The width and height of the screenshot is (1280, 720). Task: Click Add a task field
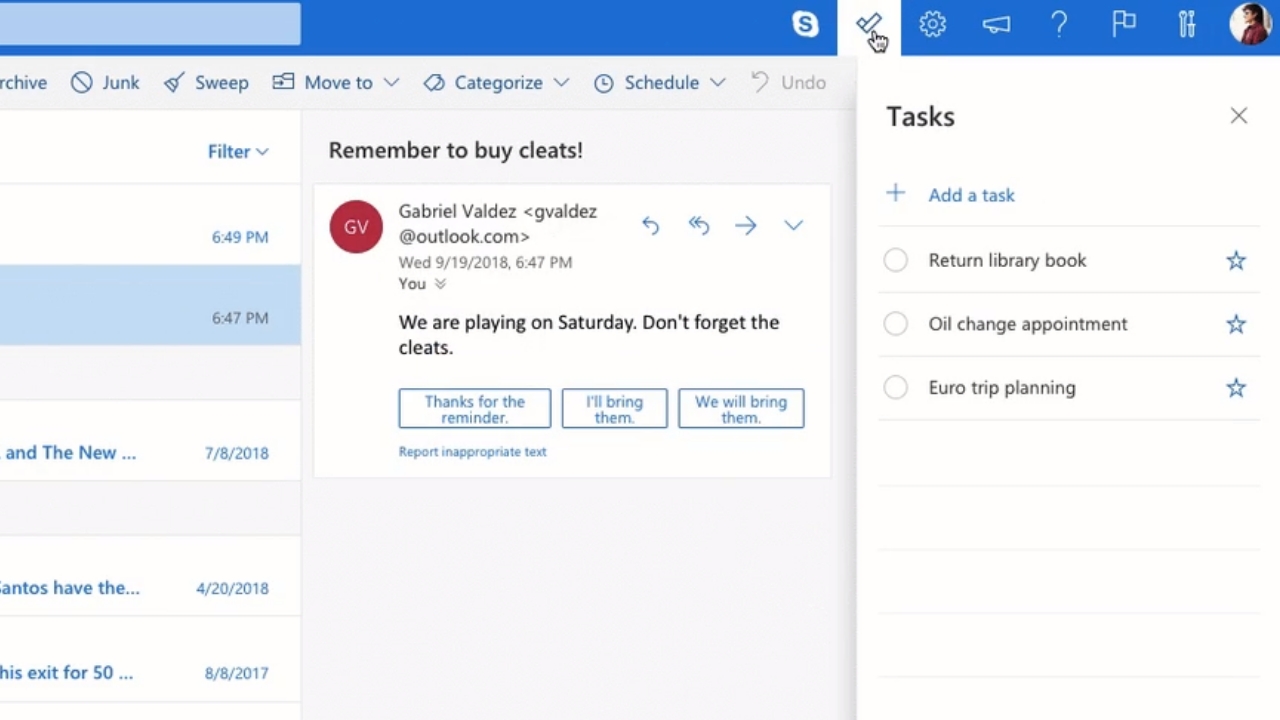pos(970,195)
